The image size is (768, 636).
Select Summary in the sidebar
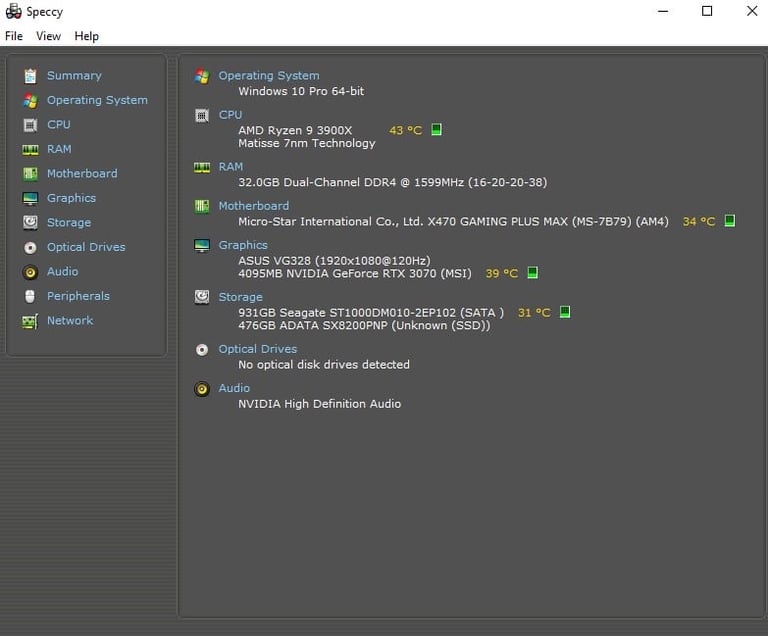[74, 75]
